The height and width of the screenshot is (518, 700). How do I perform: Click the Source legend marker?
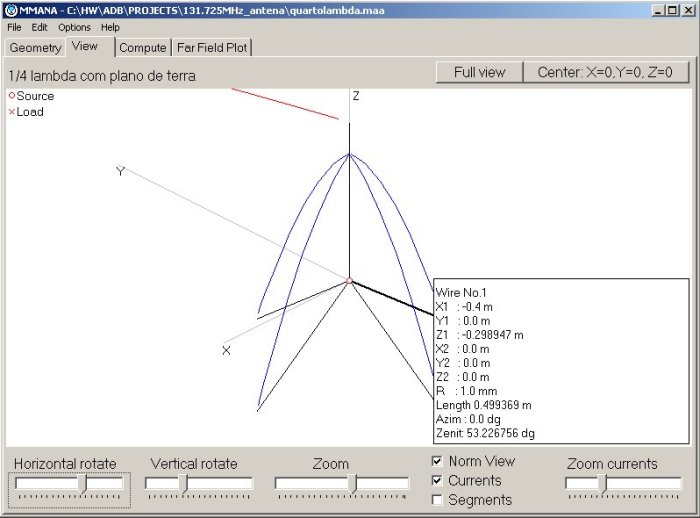point(12,96)
